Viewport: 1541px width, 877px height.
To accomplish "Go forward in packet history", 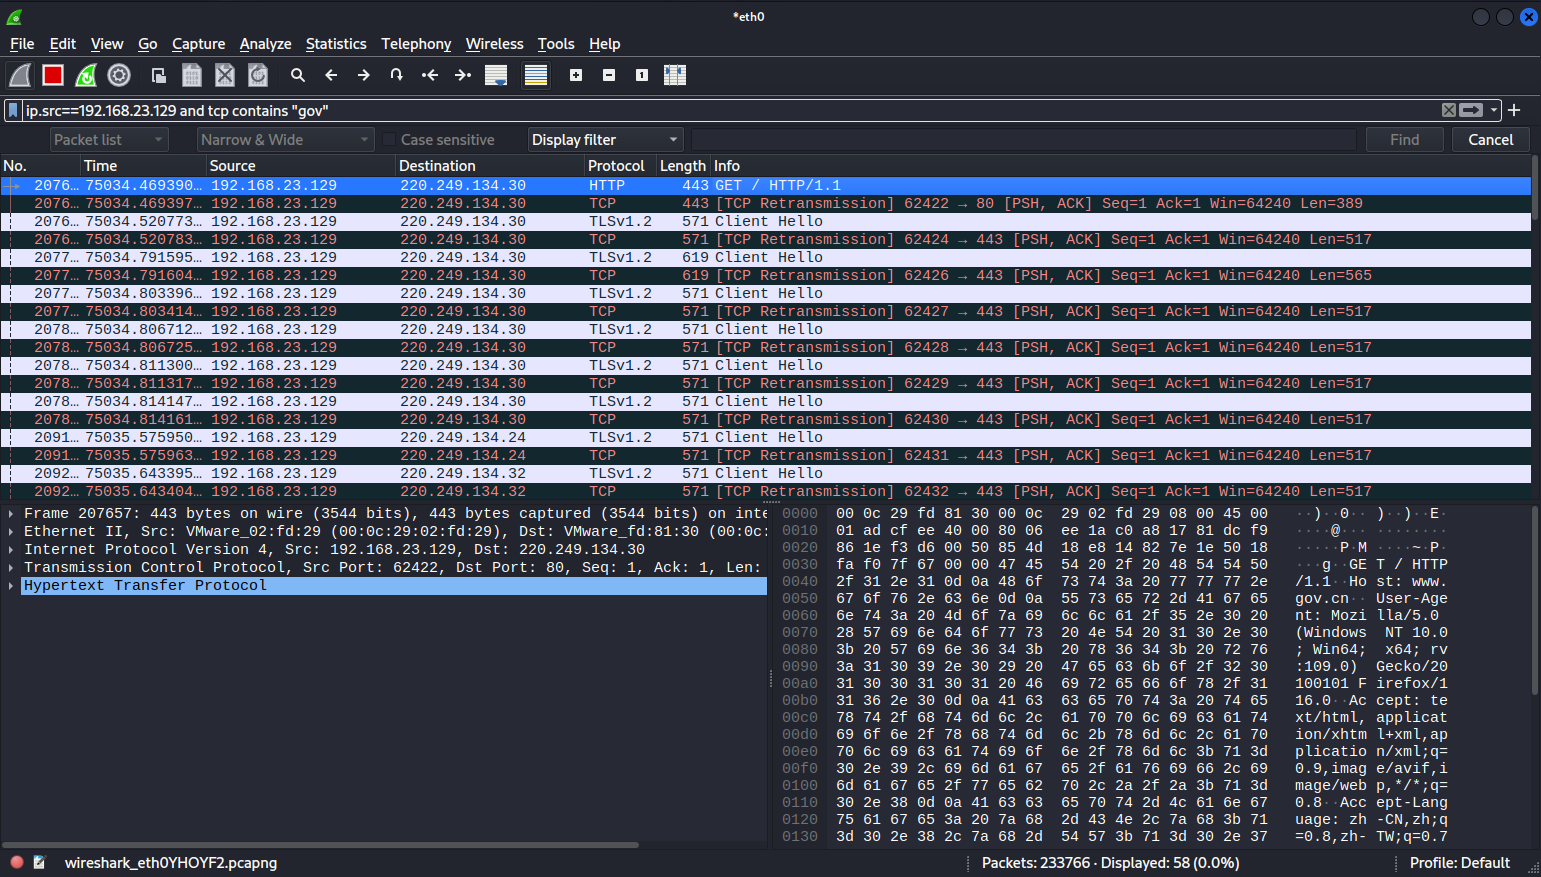I will (x=364, y=75).
